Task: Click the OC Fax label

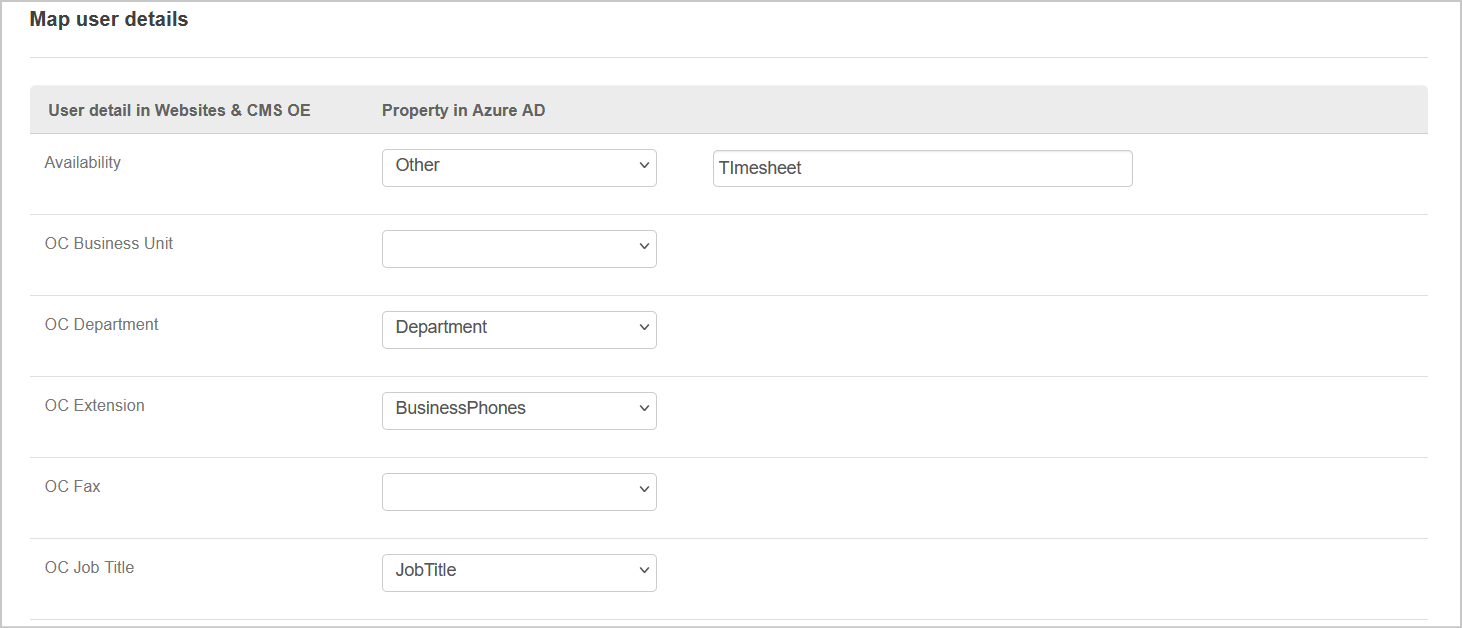Action: [x=73, y=486]
